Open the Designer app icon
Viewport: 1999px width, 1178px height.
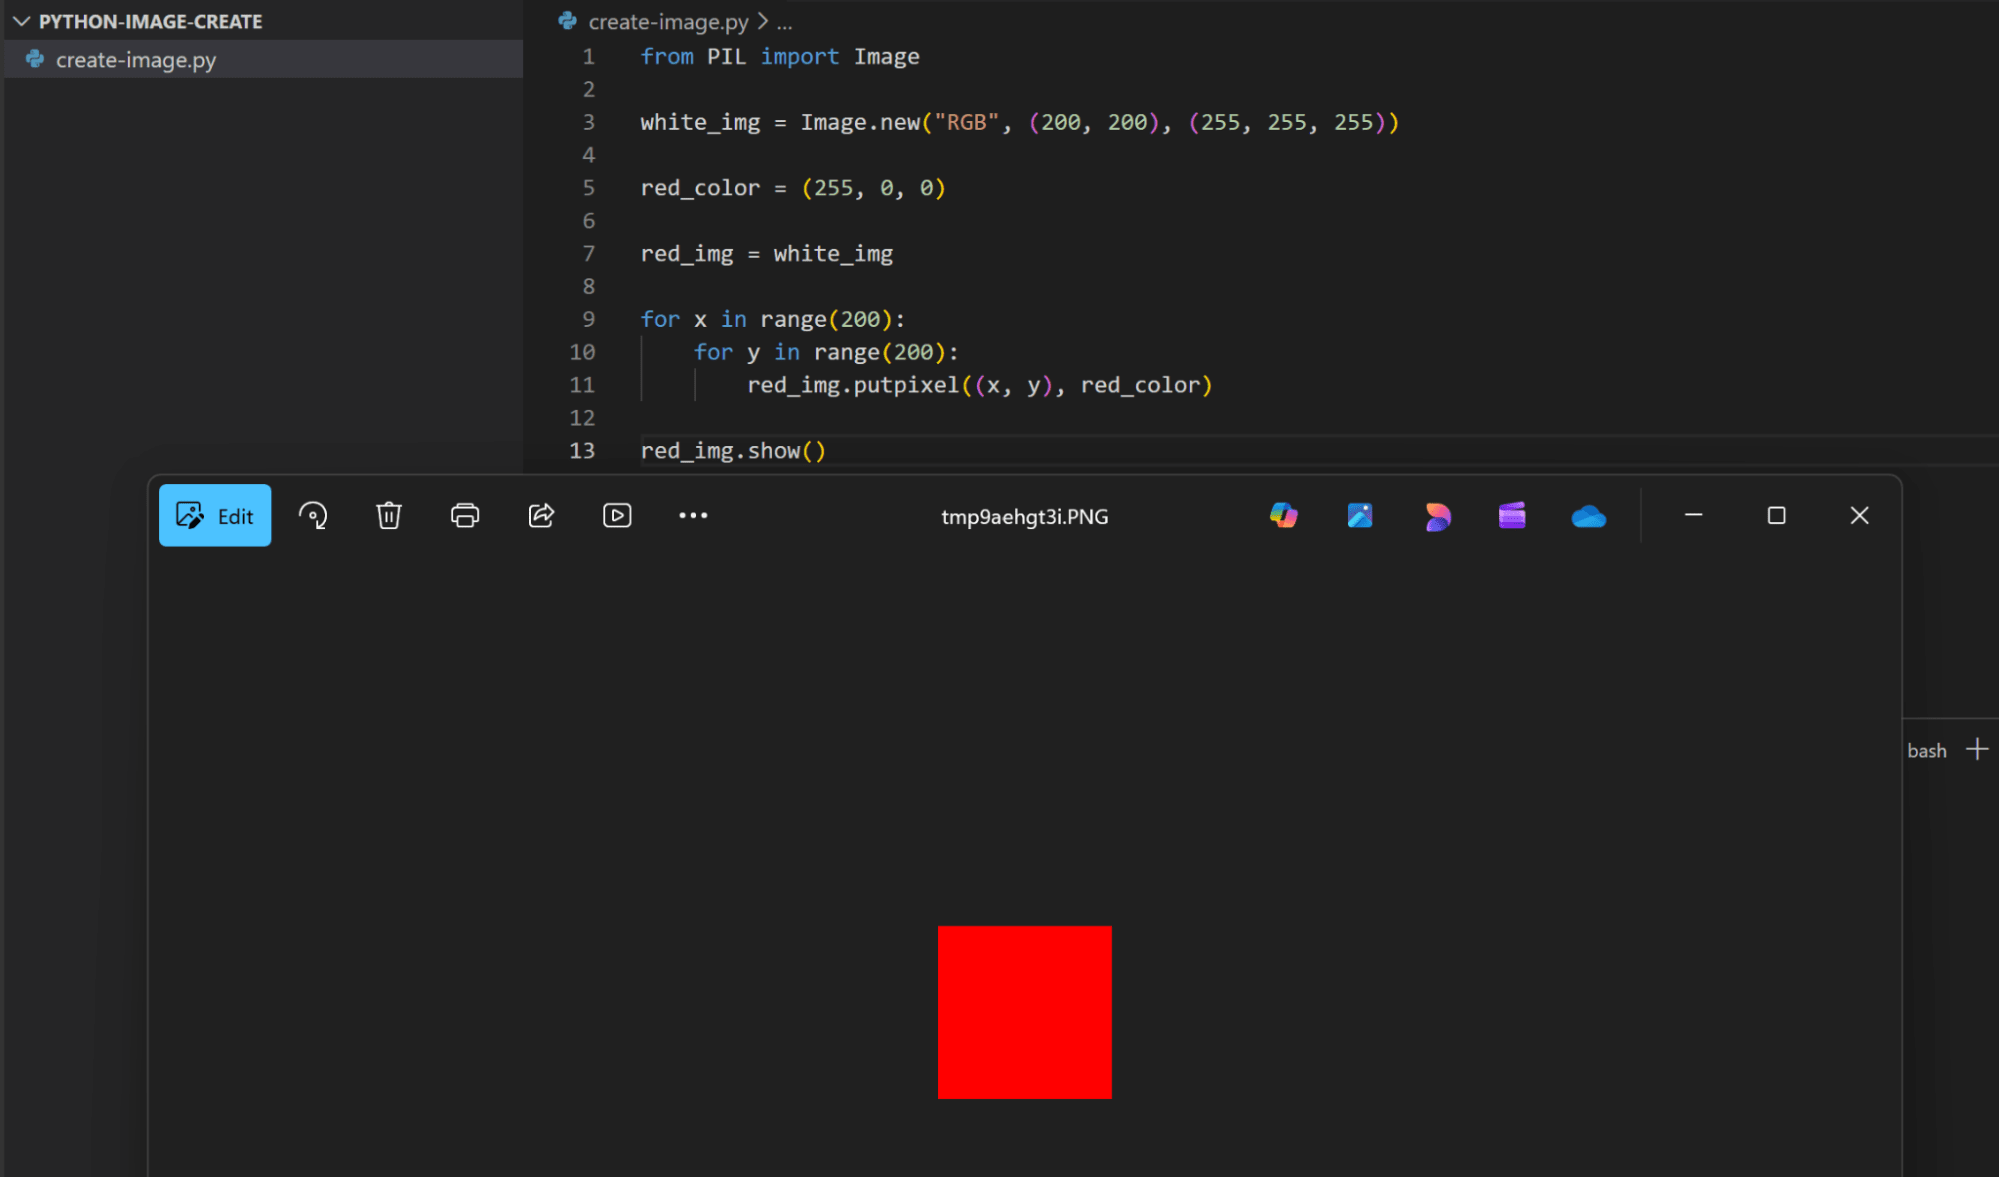pos(1436,516)
